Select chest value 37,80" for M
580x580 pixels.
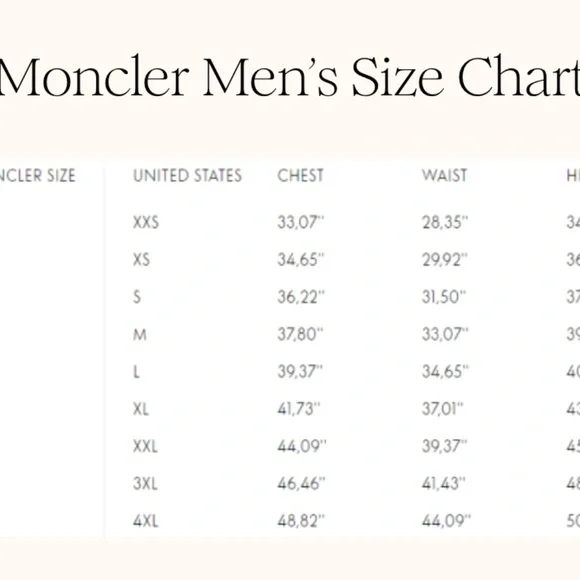pyautogui.click(x=300, y=334)
